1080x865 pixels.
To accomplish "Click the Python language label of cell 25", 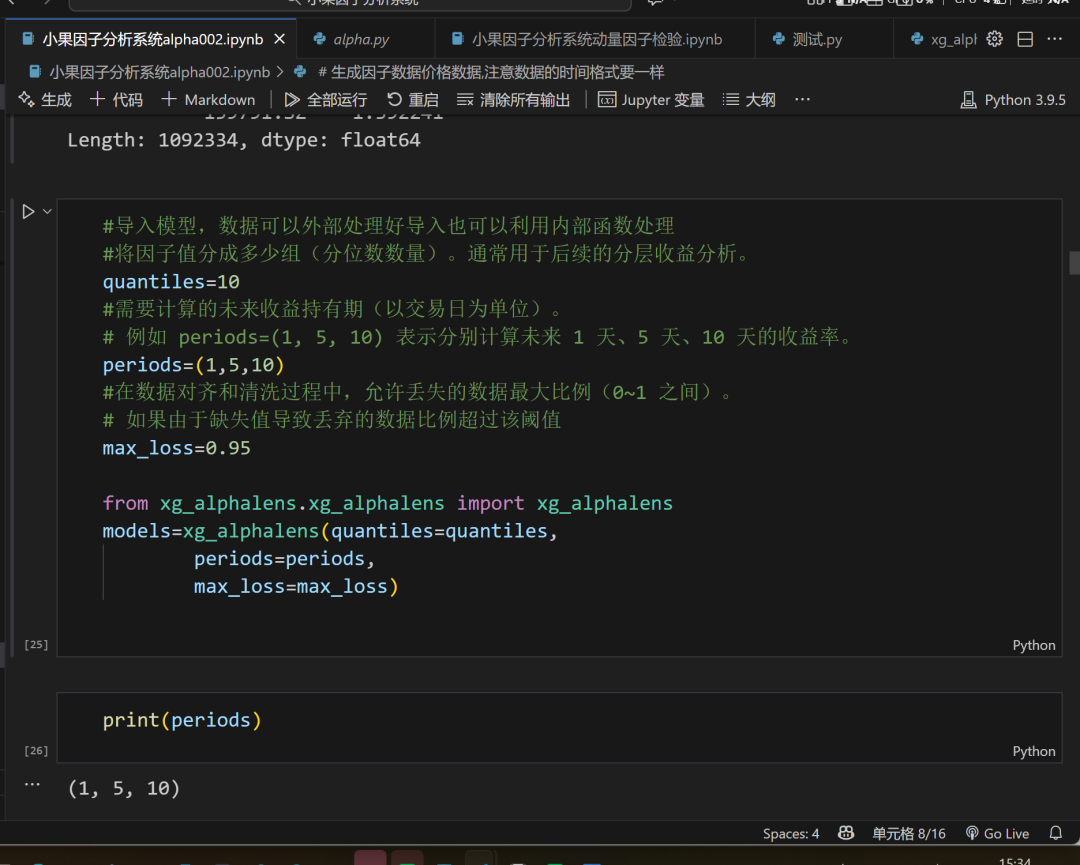I will (1034, 645).
